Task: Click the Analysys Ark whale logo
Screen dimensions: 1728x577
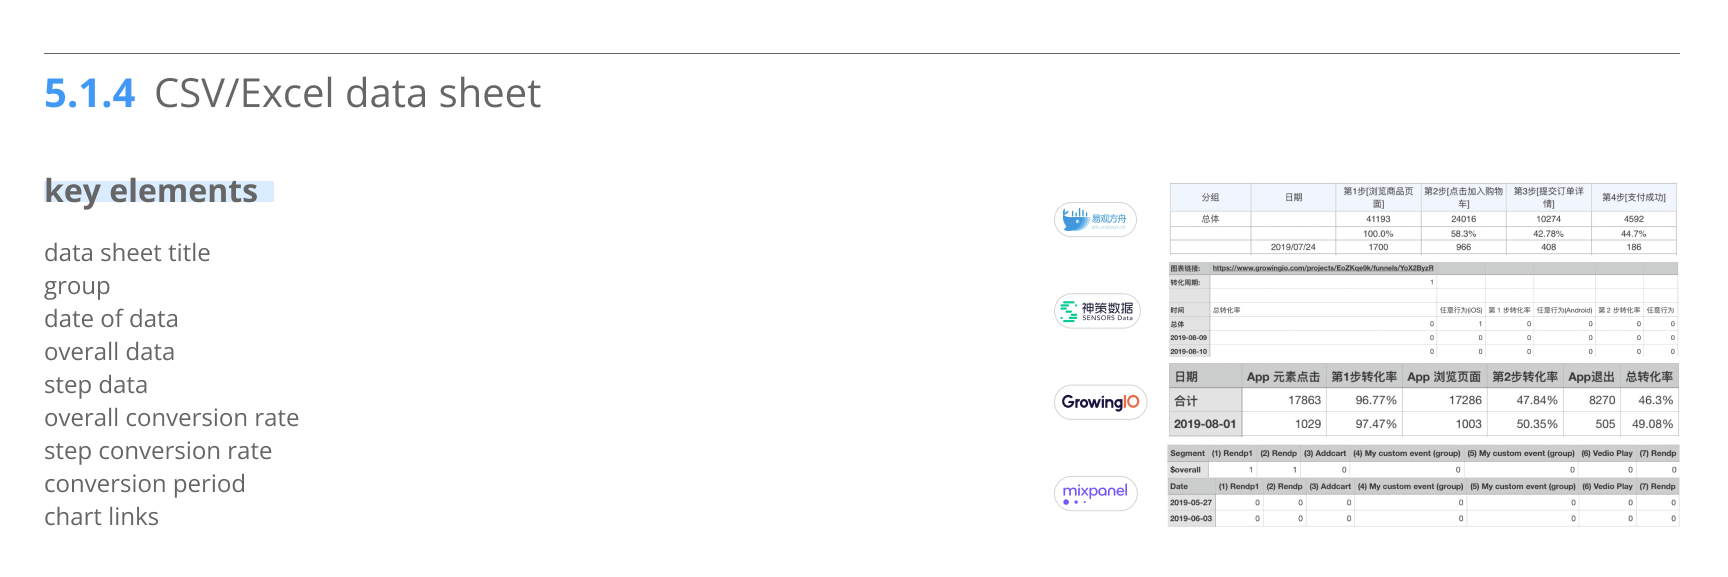Action: tap(1094, 219)
